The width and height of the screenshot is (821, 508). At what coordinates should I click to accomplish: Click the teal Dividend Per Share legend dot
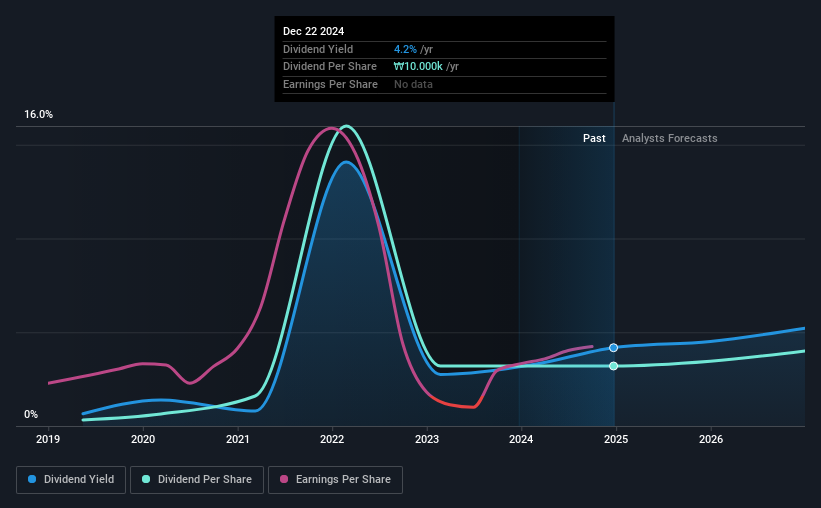146,479
